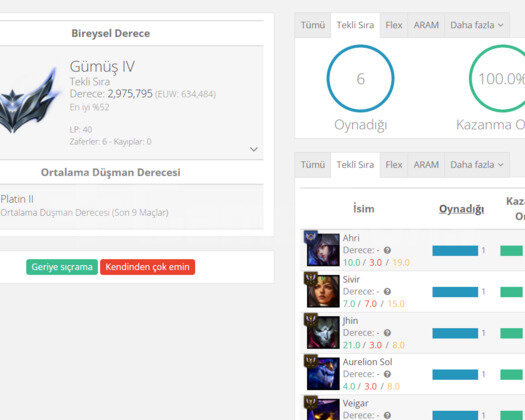The image size is (525, 420).
Task: Open the Daha fazla dropdown in stats summary
Action: click(x=477, y=25)
